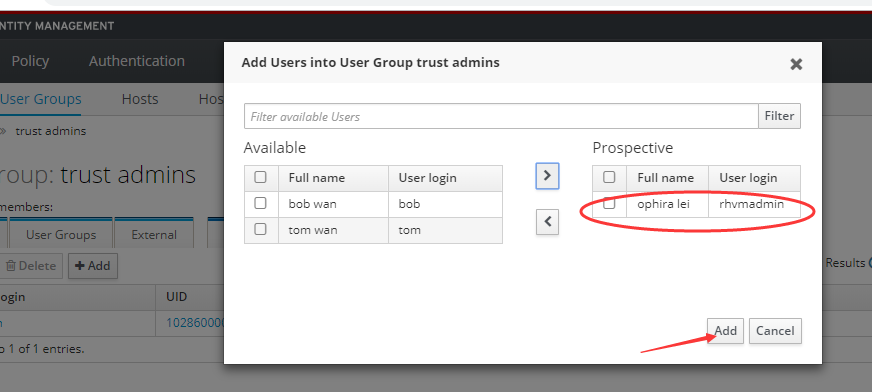This screenshot has height=392, width=872.
Task: Cancel the Add Users dialog
Action: pos(775,331)
